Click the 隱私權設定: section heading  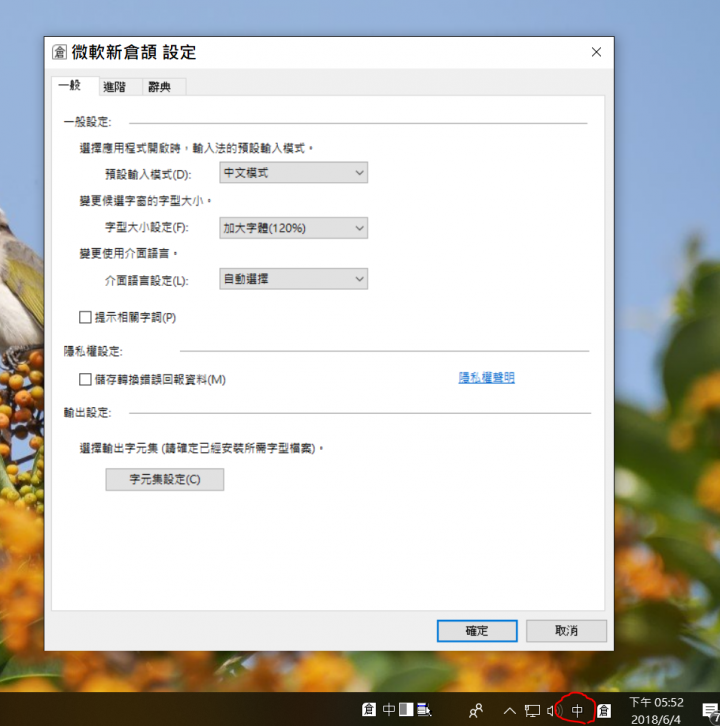[93, 351]
